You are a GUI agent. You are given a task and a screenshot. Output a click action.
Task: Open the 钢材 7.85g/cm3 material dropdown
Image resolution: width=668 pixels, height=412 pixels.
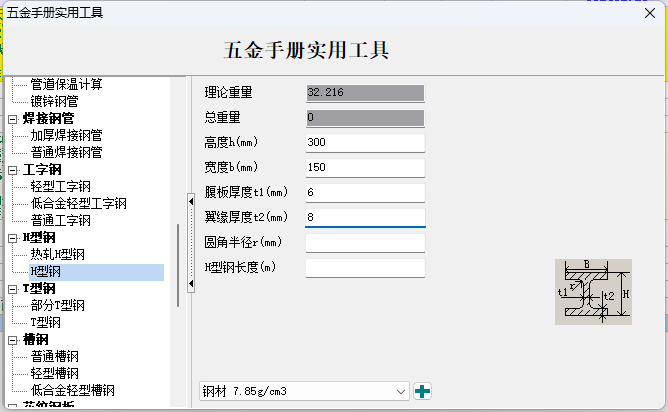pyautogui.click(x=304, y=391)
